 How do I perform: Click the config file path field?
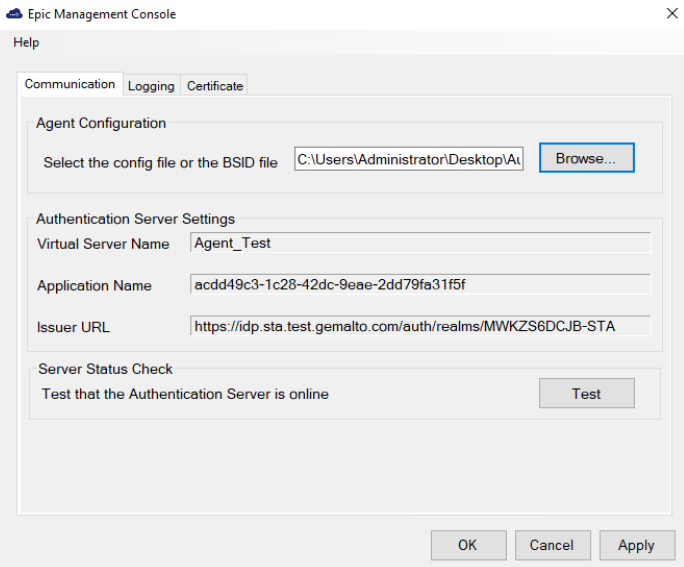point(409,159)
